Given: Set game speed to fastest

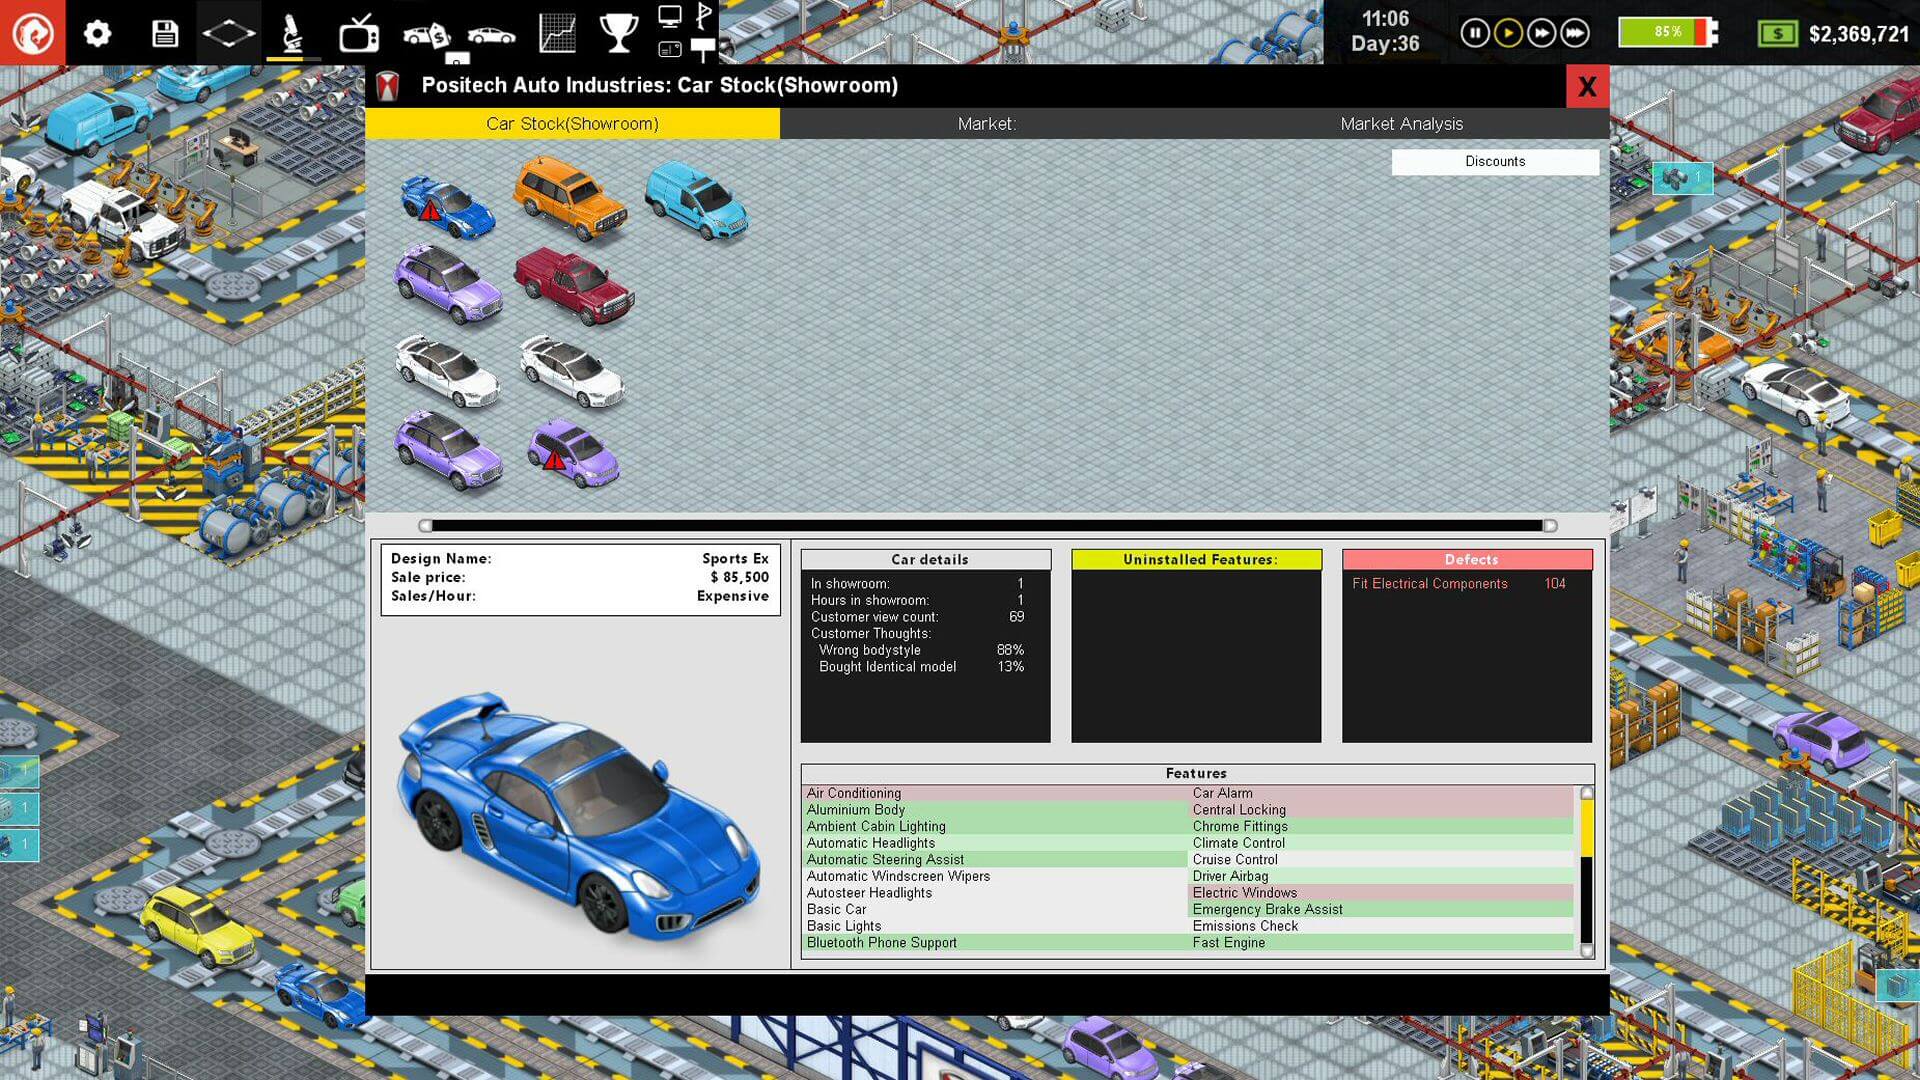Looking at the screenshot, I should pos(1575,33).
